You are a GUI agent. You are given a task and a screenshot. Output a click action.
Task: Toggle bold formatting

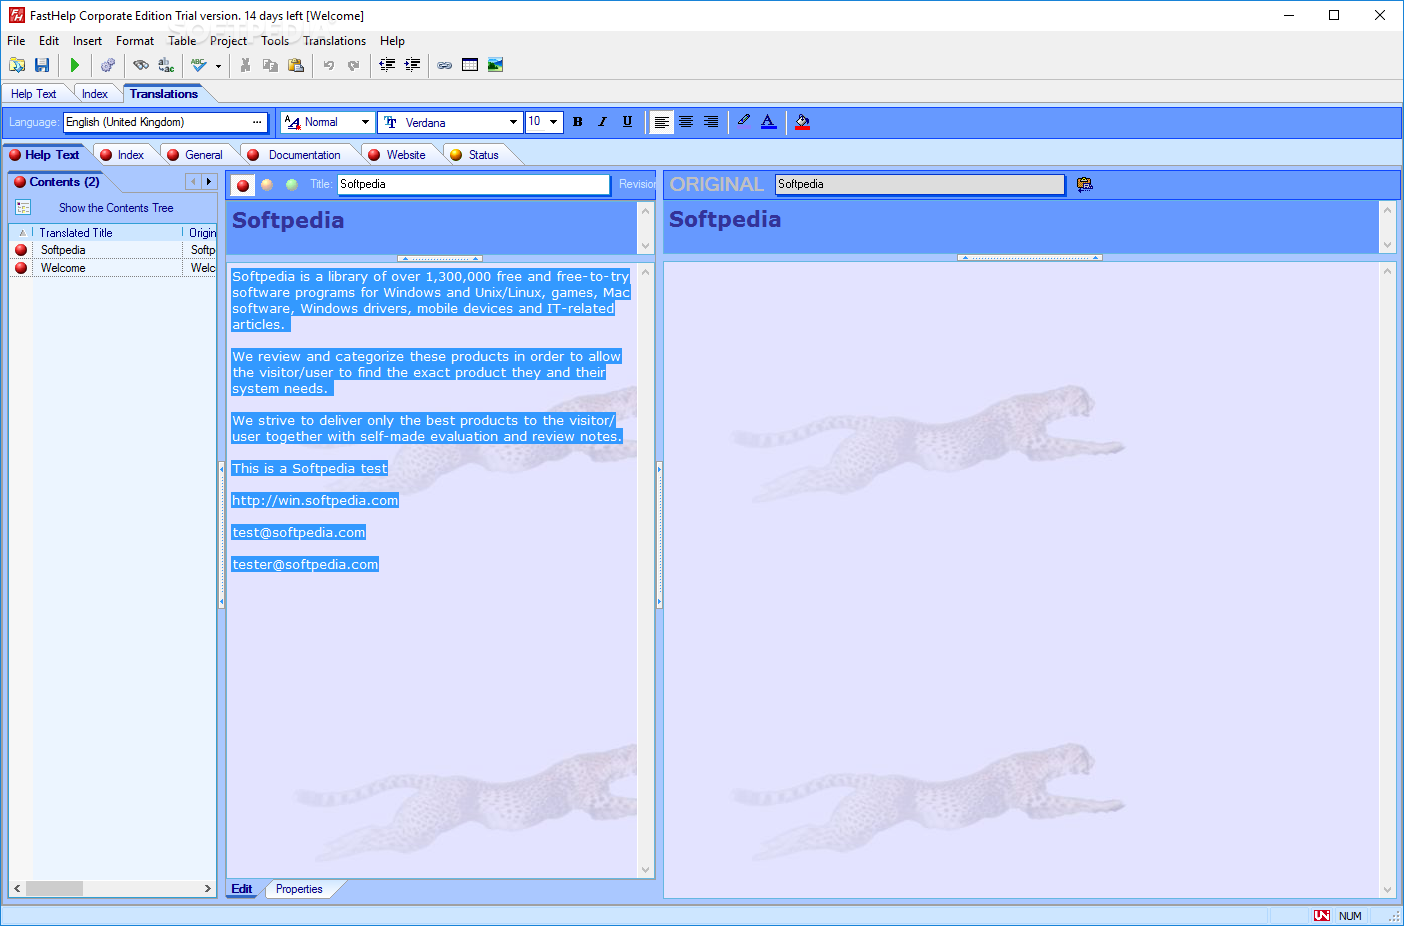click(577, 122)
